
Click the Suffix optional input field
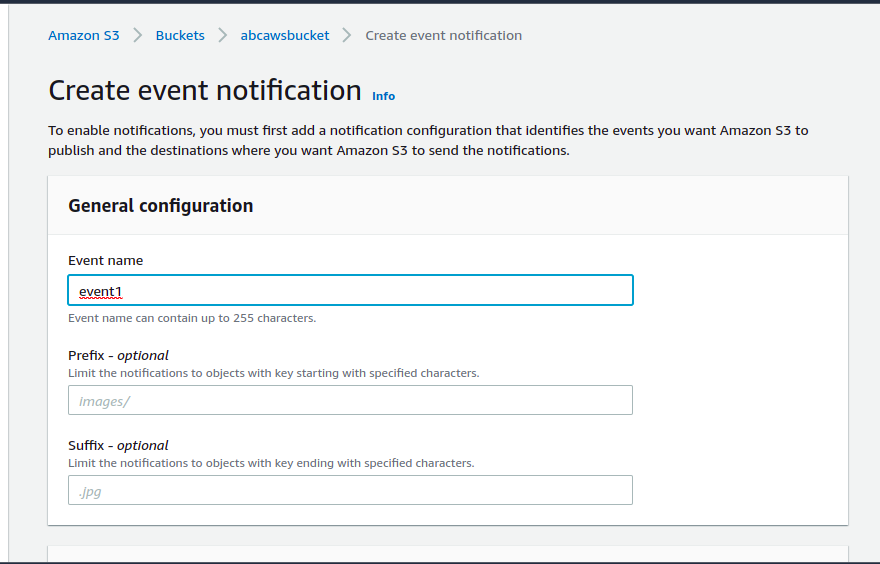coord(350,490)
